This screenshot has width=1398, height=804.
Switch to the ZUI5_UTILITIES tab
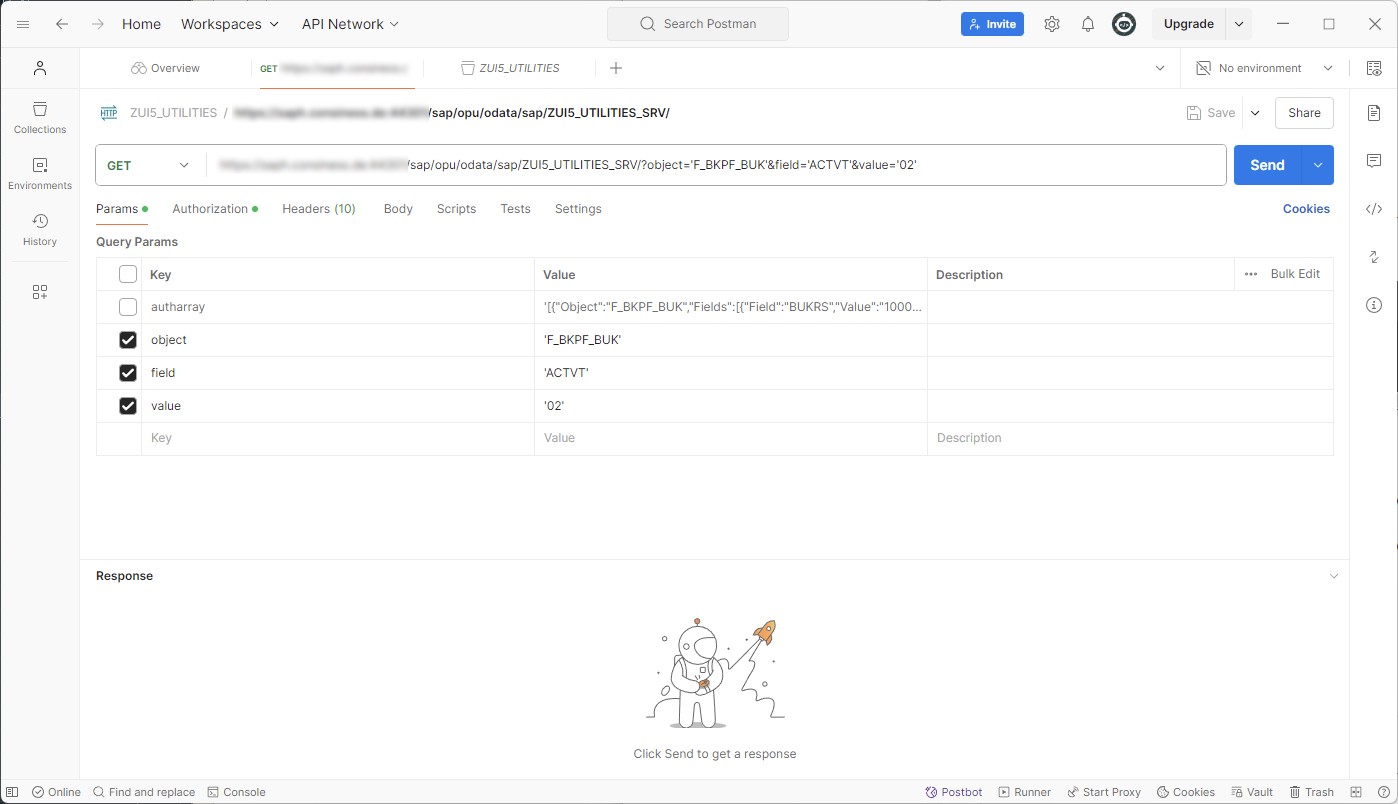(510, 68)
